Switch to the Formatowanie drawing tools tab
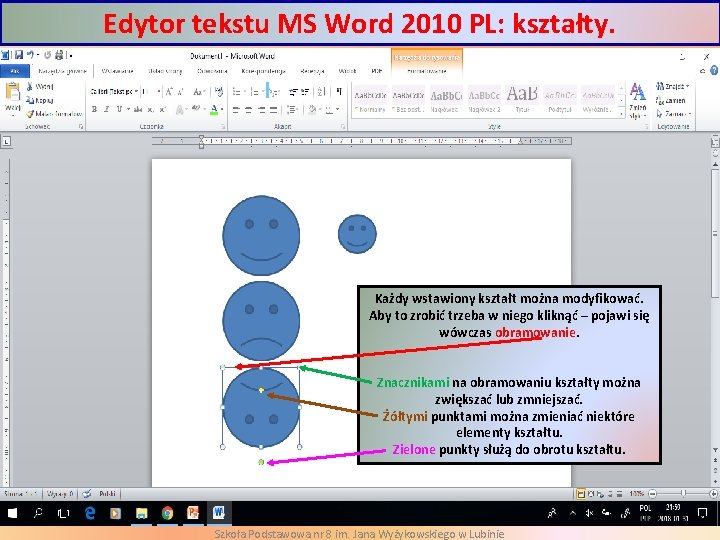This screenshot has width=720, height=540. click(427, 71)
